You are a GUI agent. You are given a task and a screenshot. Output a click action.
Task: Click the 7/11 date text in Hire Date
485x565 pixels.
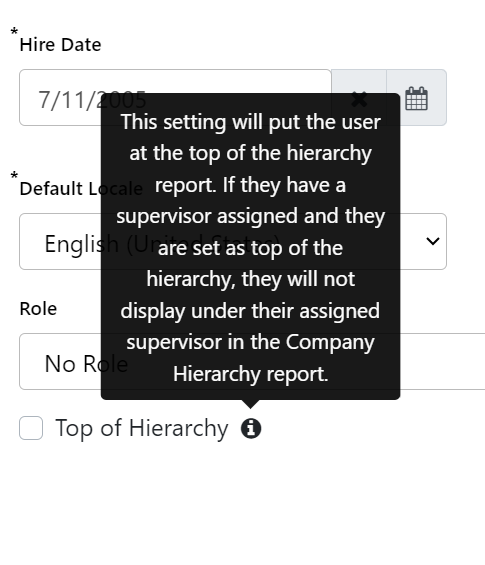(68, 100)
